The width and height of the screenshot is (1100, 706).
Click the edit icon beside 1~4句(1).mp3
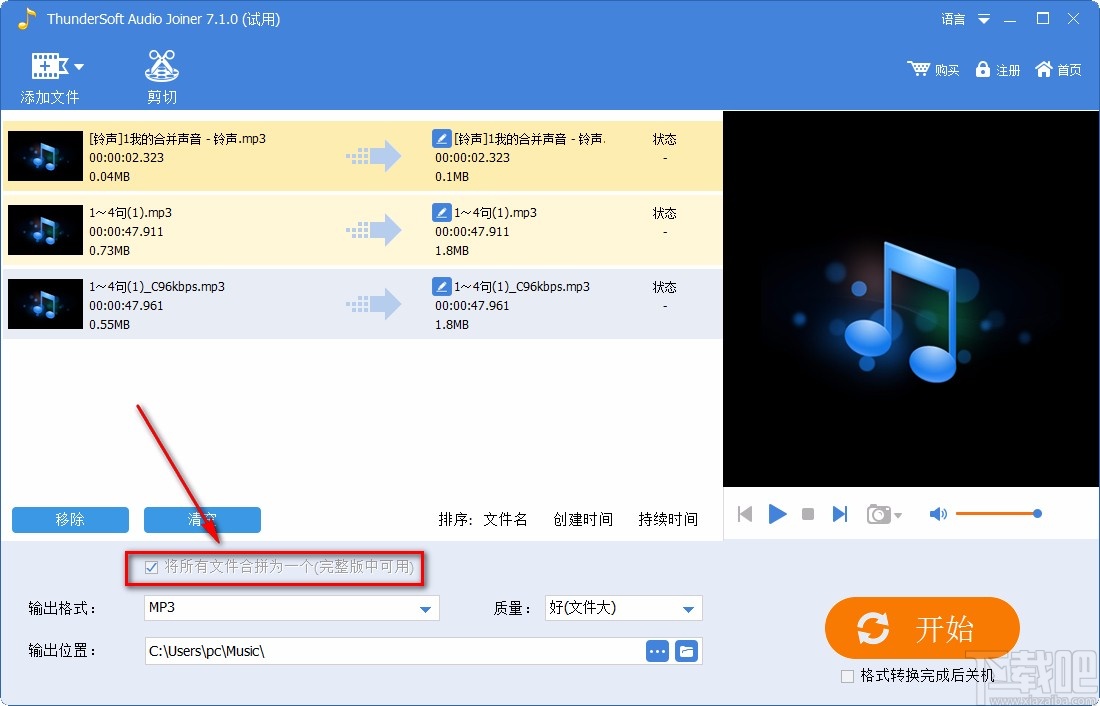click(441, 212)
